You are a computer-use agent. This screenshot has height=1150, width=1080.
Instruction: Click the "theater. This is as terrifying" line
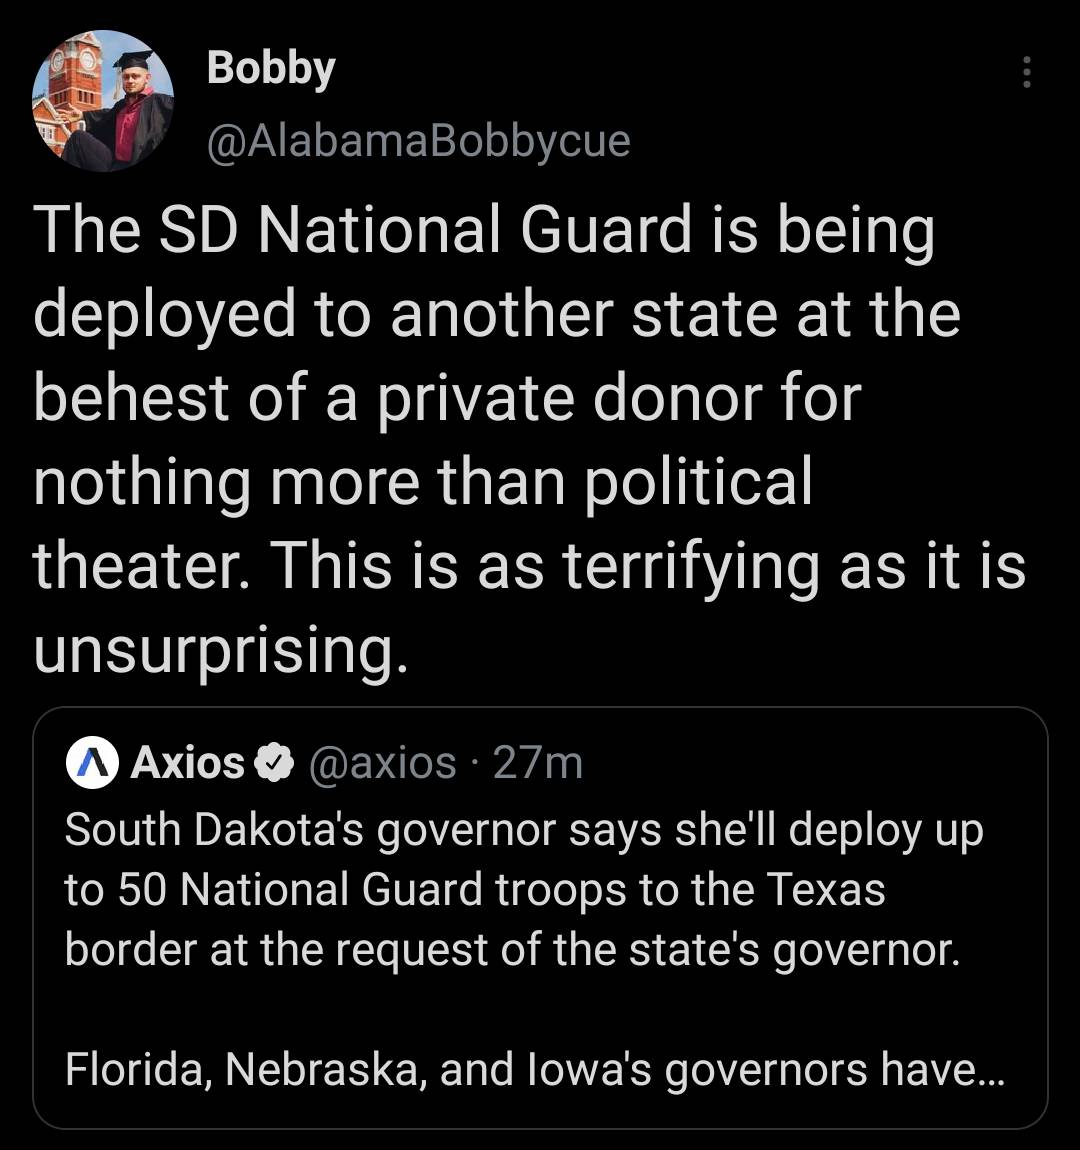click(x=530, y=565)
